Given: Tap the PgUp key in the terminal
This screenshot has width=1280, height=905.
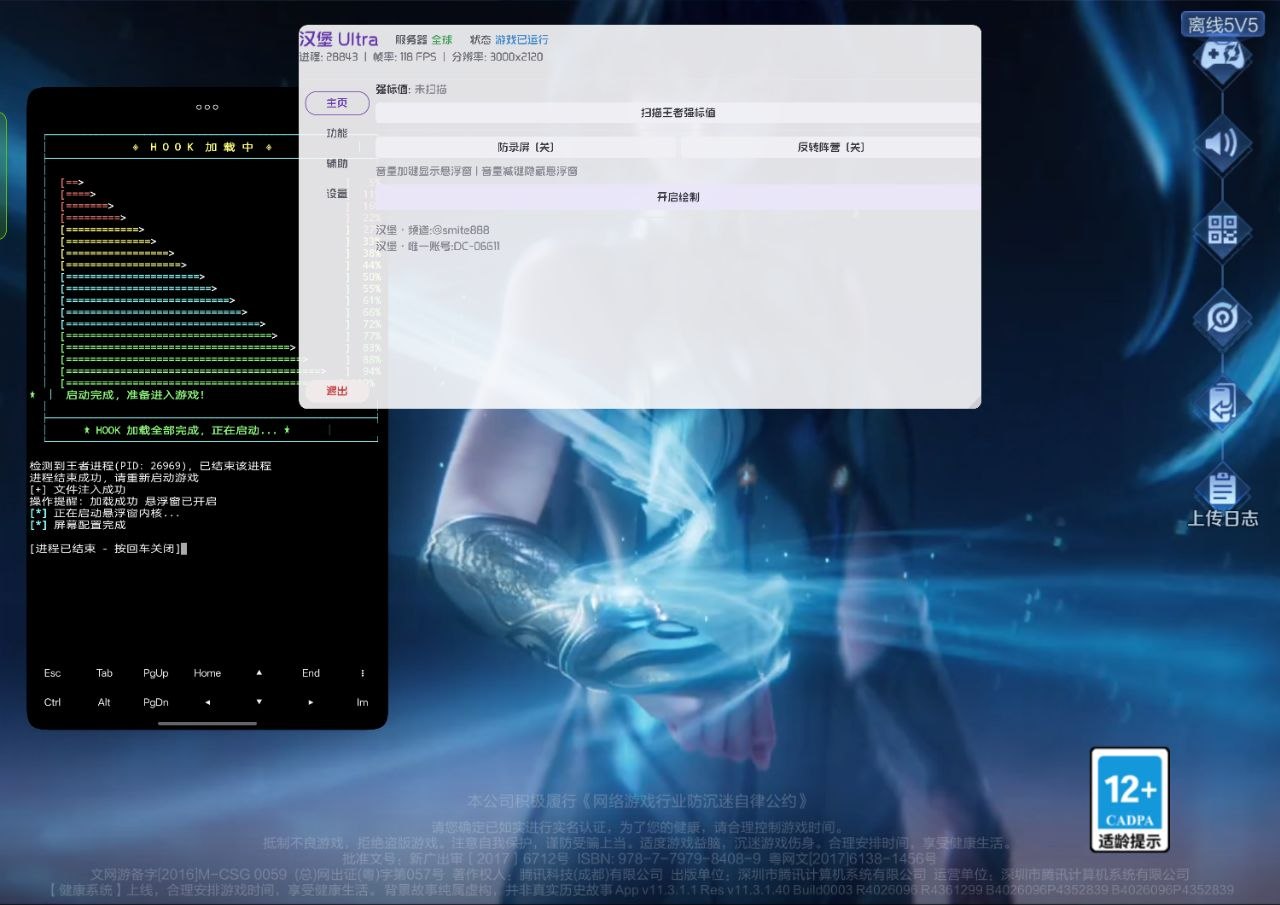Looking at the screenshot, I should (x=156, y=673).
